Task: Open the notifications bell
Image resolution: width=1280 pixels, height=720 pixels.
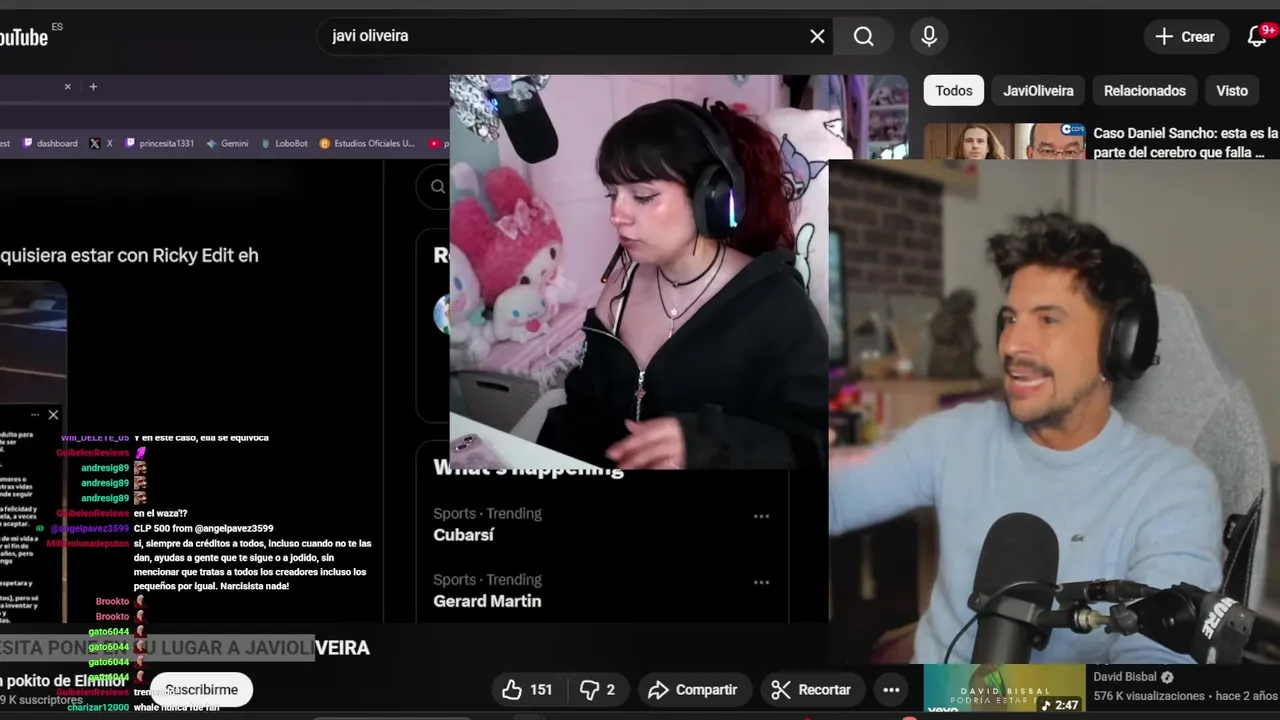Action: click(x=1258, y=36)
